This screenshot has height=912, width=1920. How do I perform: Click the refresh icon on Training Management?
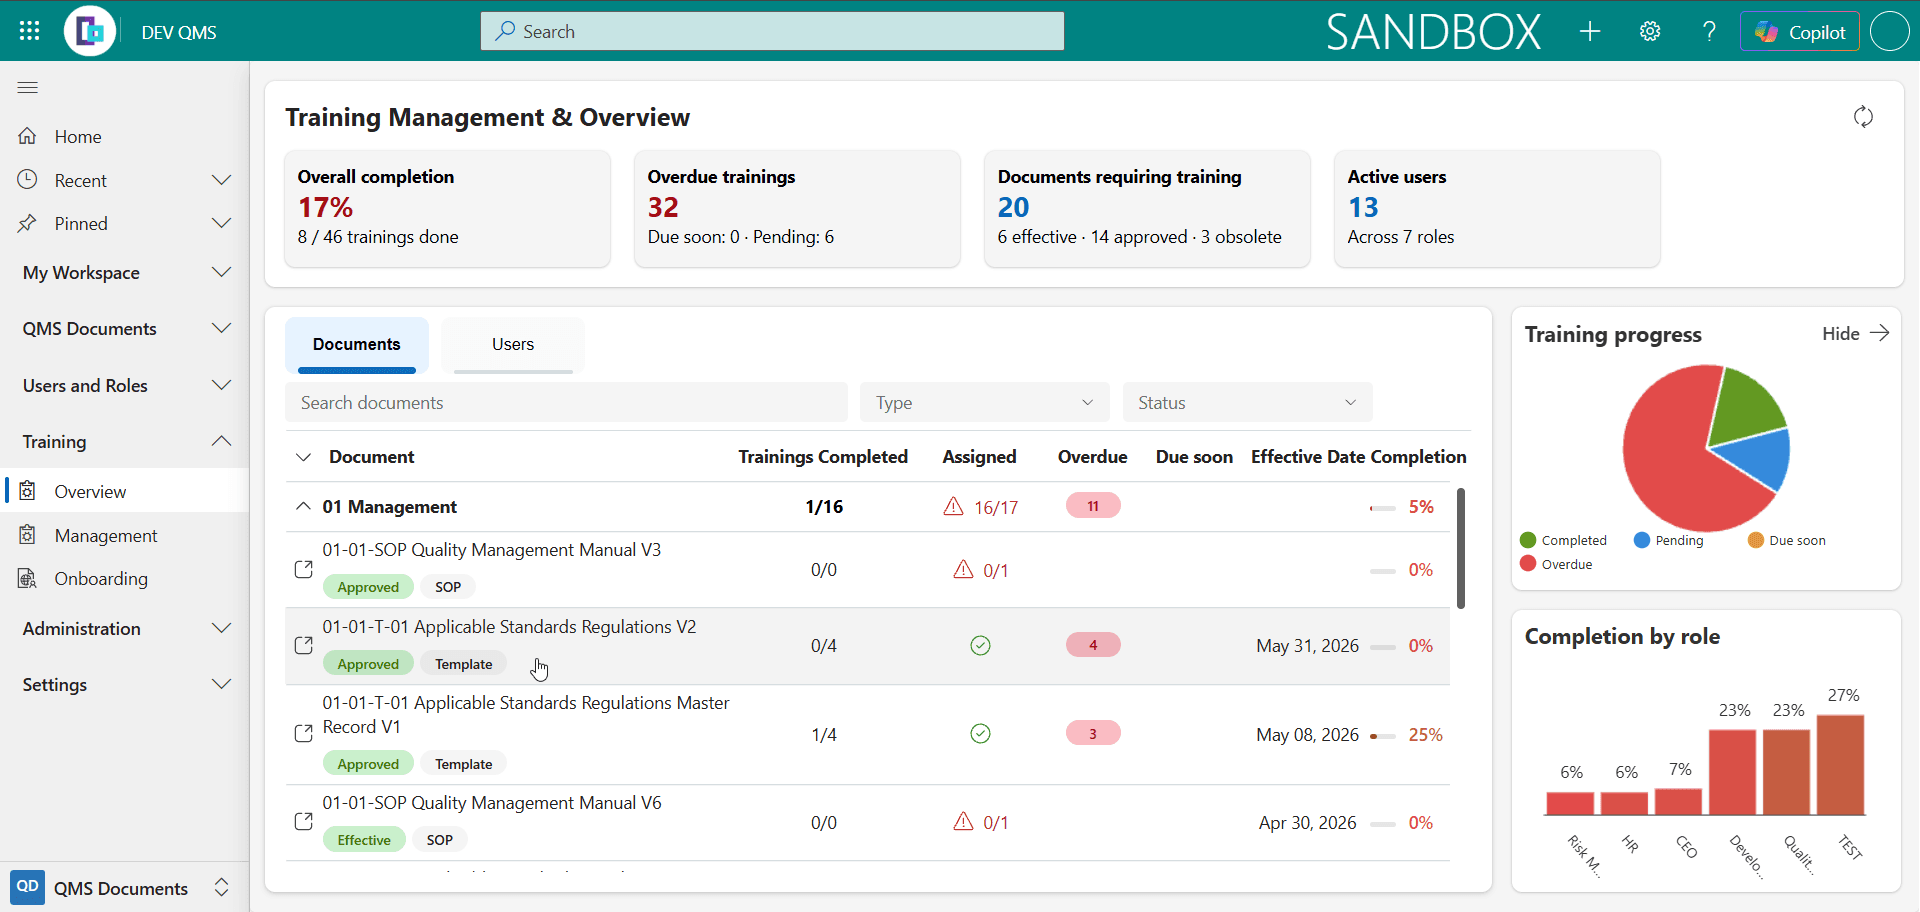[1863, 117]
